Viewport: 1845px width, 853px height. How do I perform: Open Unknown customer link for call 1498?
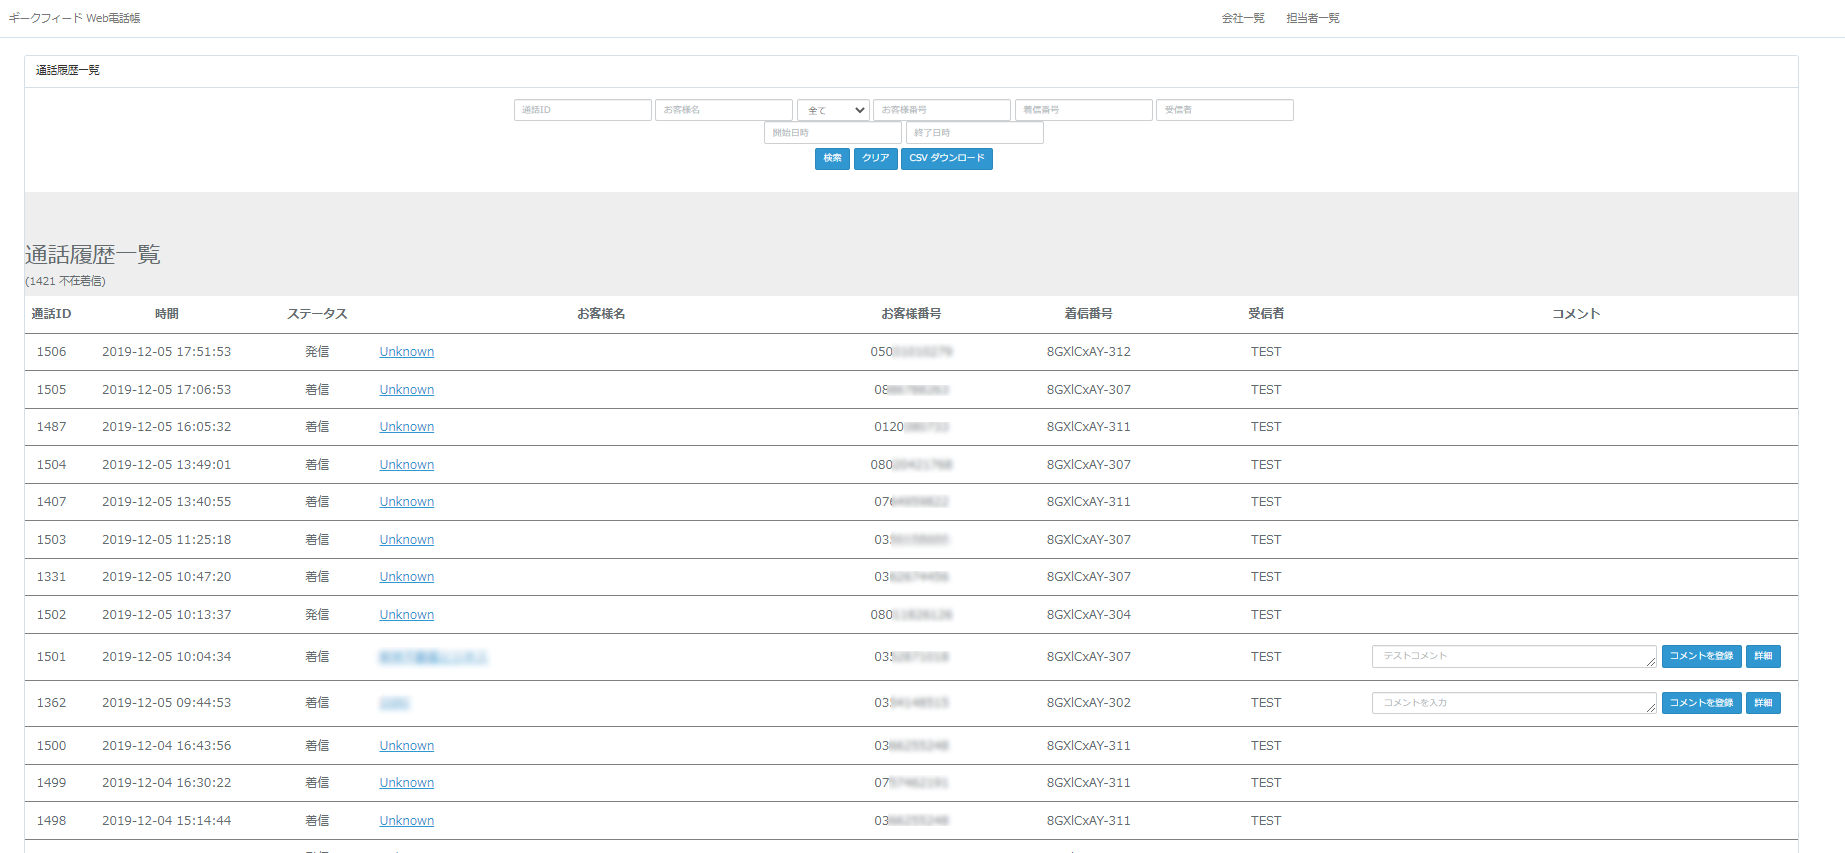click(x=406, y=821)
